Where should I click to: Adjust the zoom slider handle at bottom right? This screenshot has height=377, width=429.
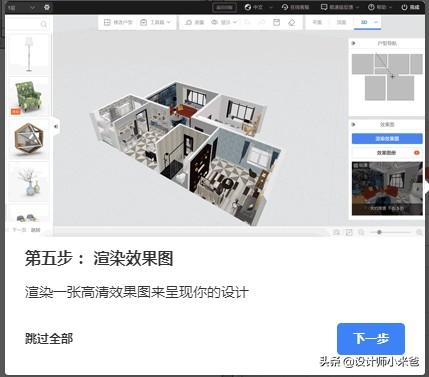(379, 232)
